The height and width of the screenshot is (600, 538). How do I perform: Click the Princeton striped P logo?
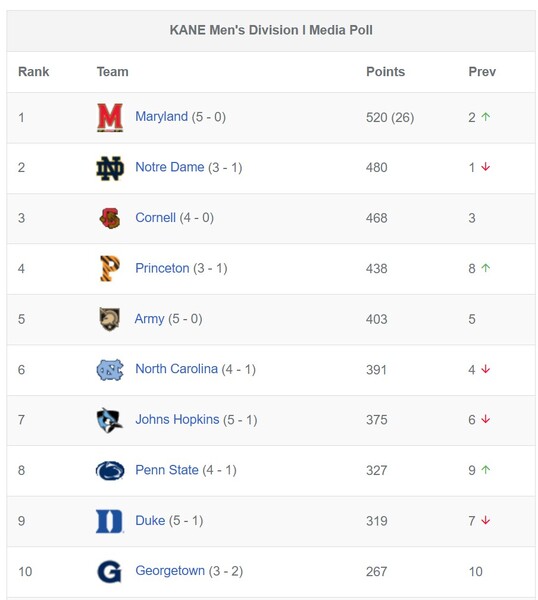point(110,269)
